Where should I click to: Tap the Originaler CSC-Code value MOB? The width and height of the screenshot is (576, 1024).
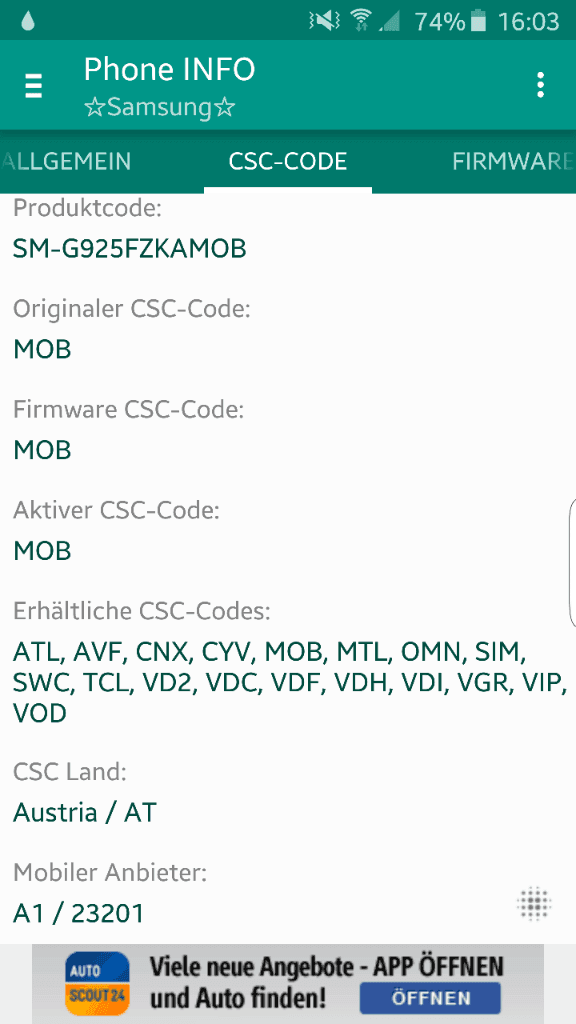(x=42, y=349)
